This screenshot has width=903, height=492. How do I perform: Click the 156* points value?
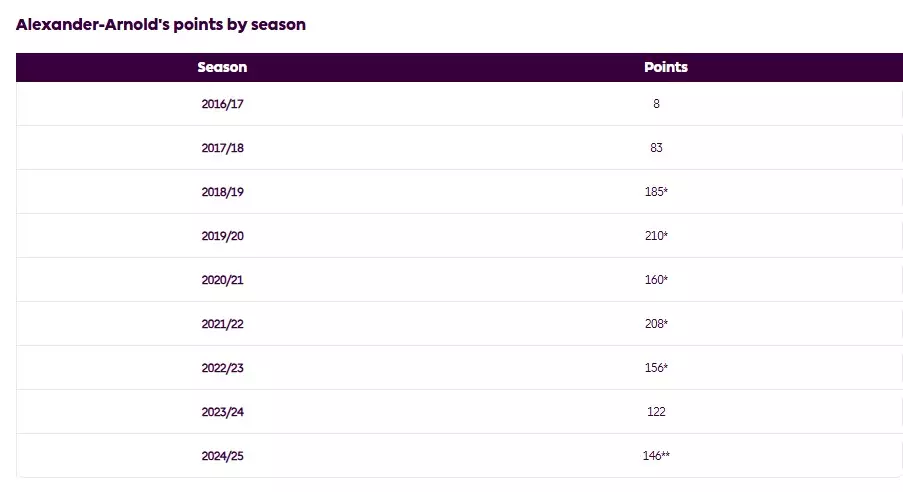pyautogui.click(x=656, y=368)
